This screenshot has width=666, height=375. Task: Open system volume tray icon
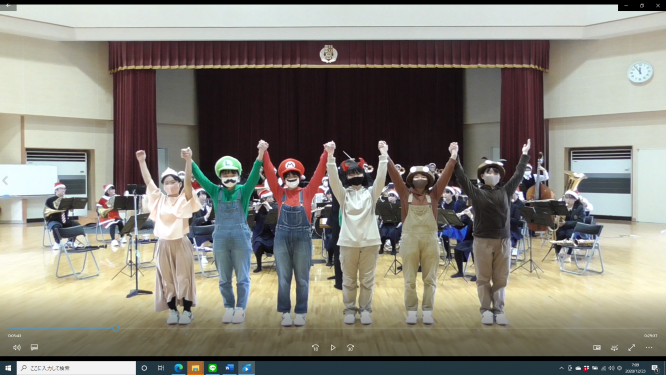point(611,368)
